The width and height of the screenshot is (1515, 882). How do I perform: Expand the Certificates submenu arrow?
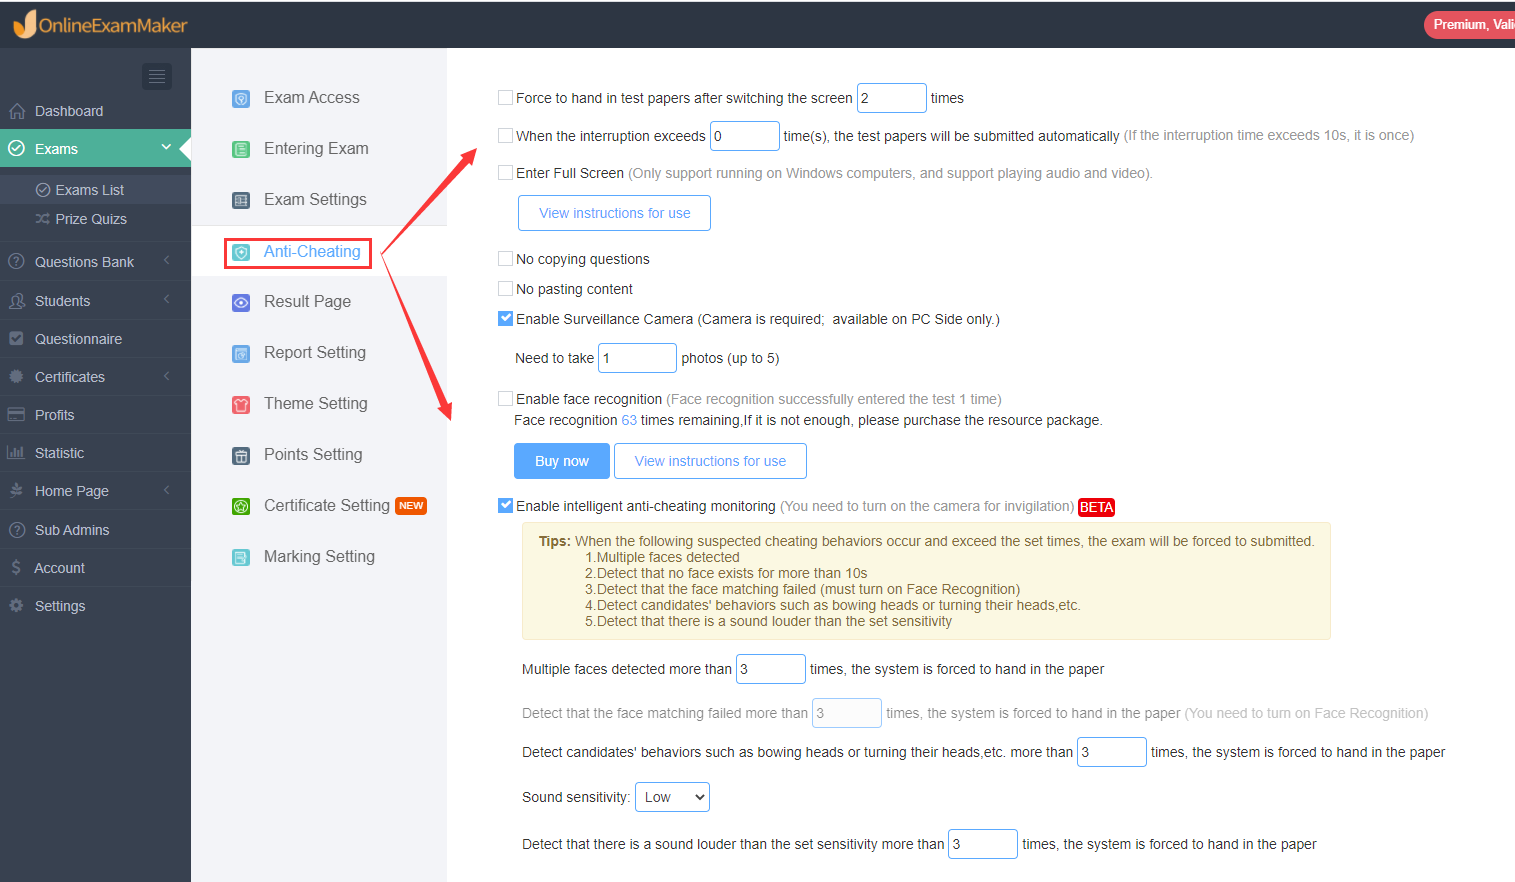(x=167, y=376)
